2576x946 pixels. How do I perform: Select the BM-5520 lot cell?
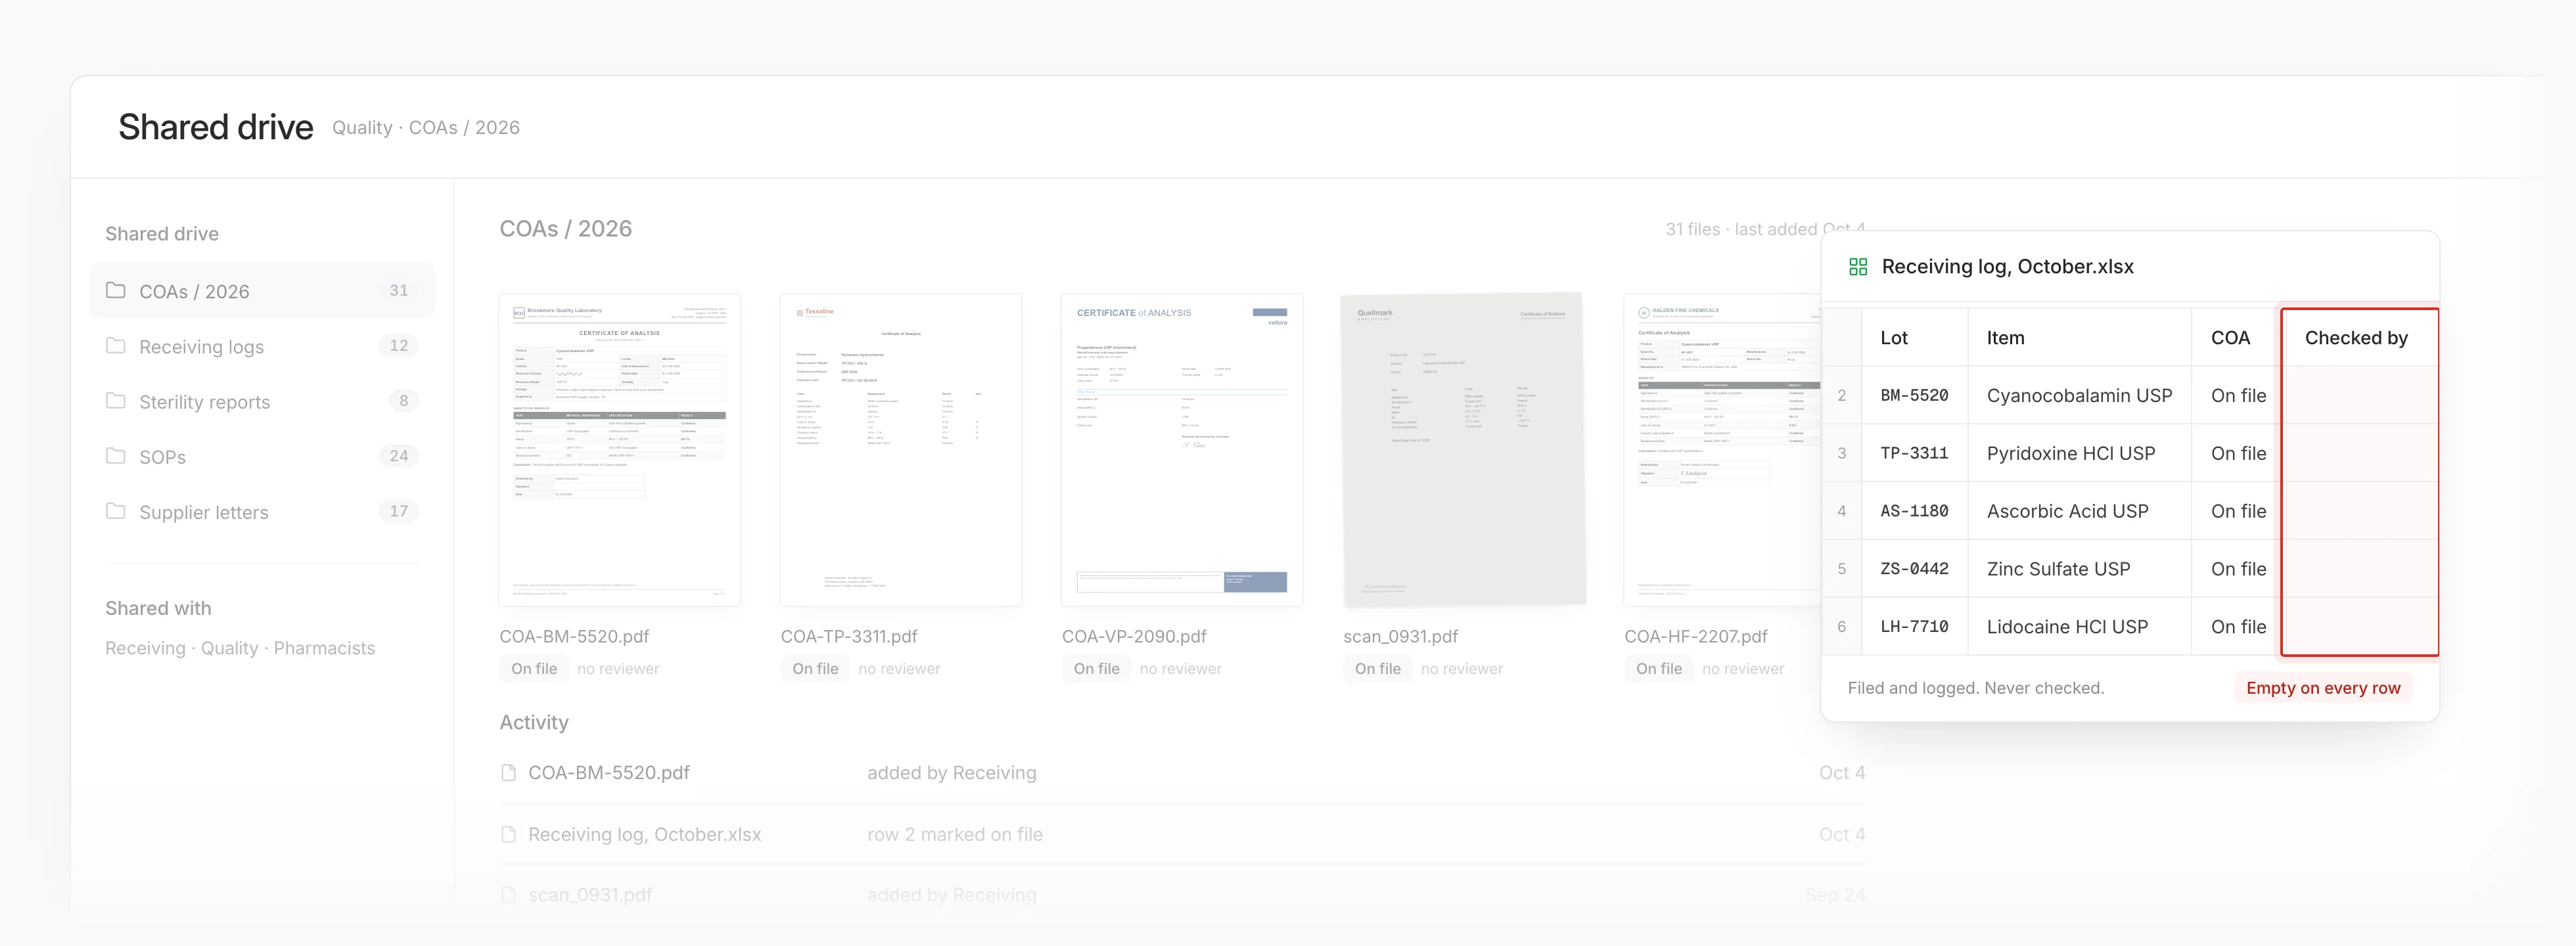click(1914, 395)
